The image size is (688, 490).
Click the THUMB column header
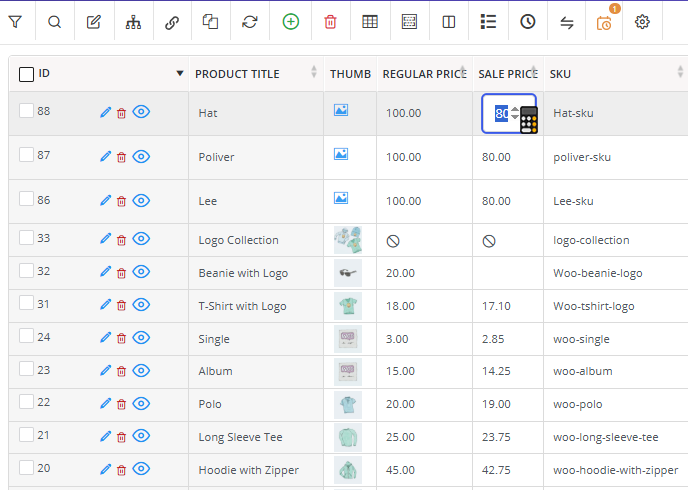[x=351, y=74]
